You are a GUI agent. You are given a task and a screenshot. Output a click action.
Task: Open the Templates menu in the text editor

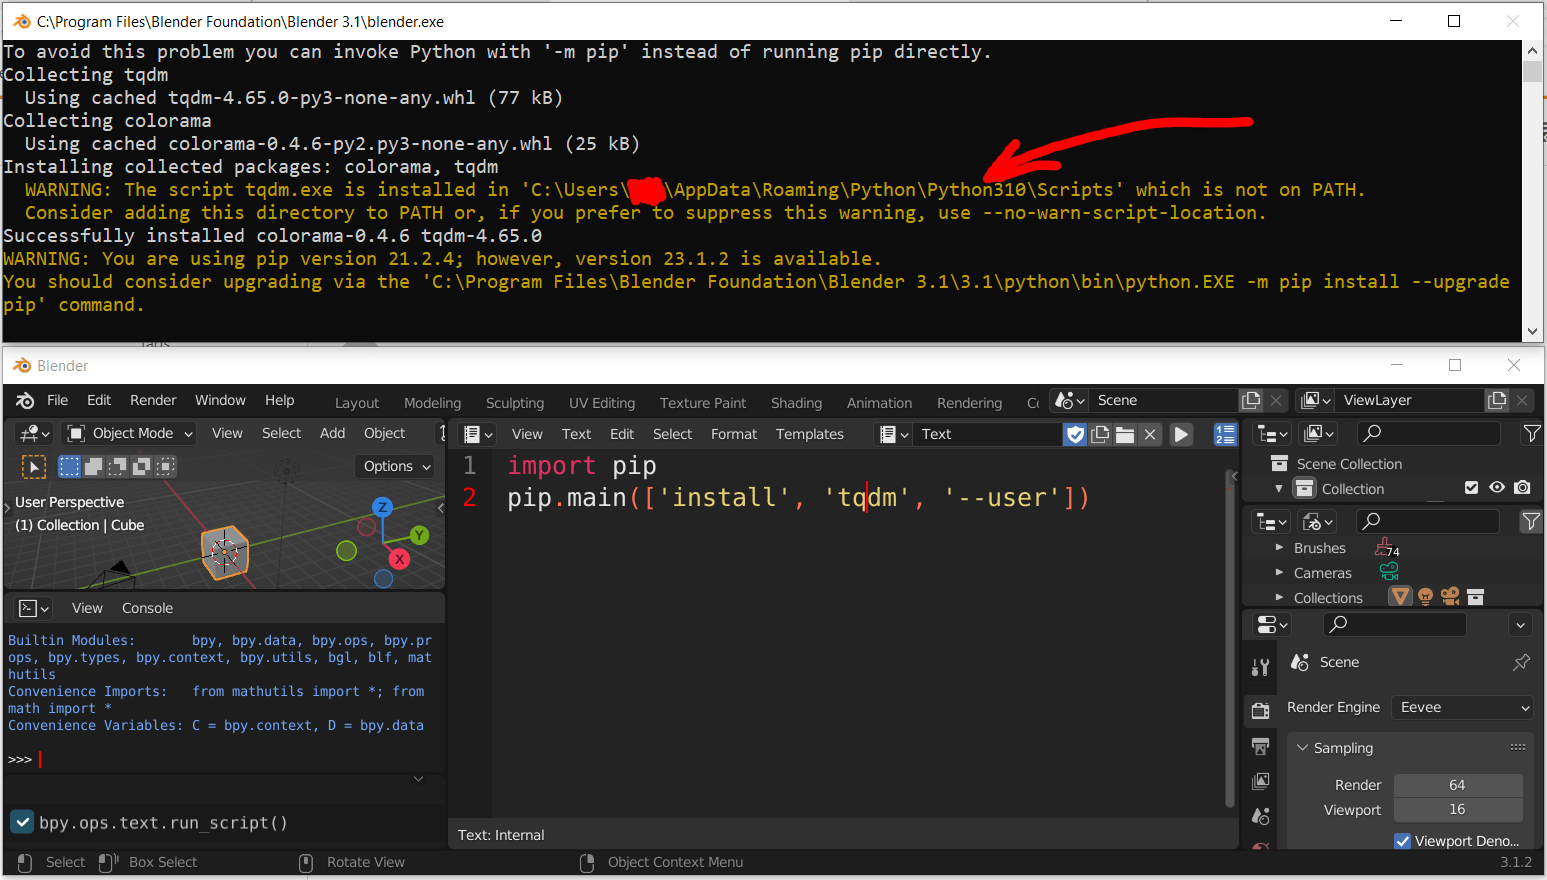coord(810,434)
